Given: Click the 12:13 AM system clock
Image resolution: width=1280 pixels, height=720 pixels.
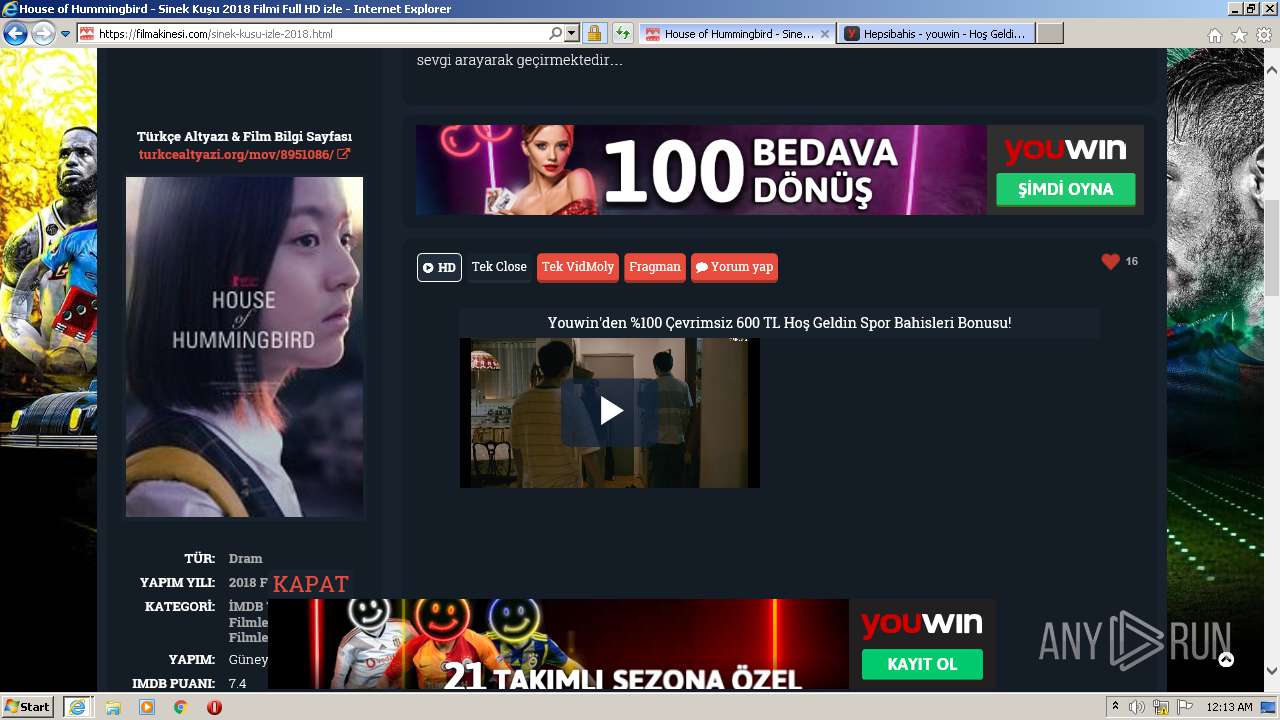Looking at the screenshot, I should pos(1229,707).
